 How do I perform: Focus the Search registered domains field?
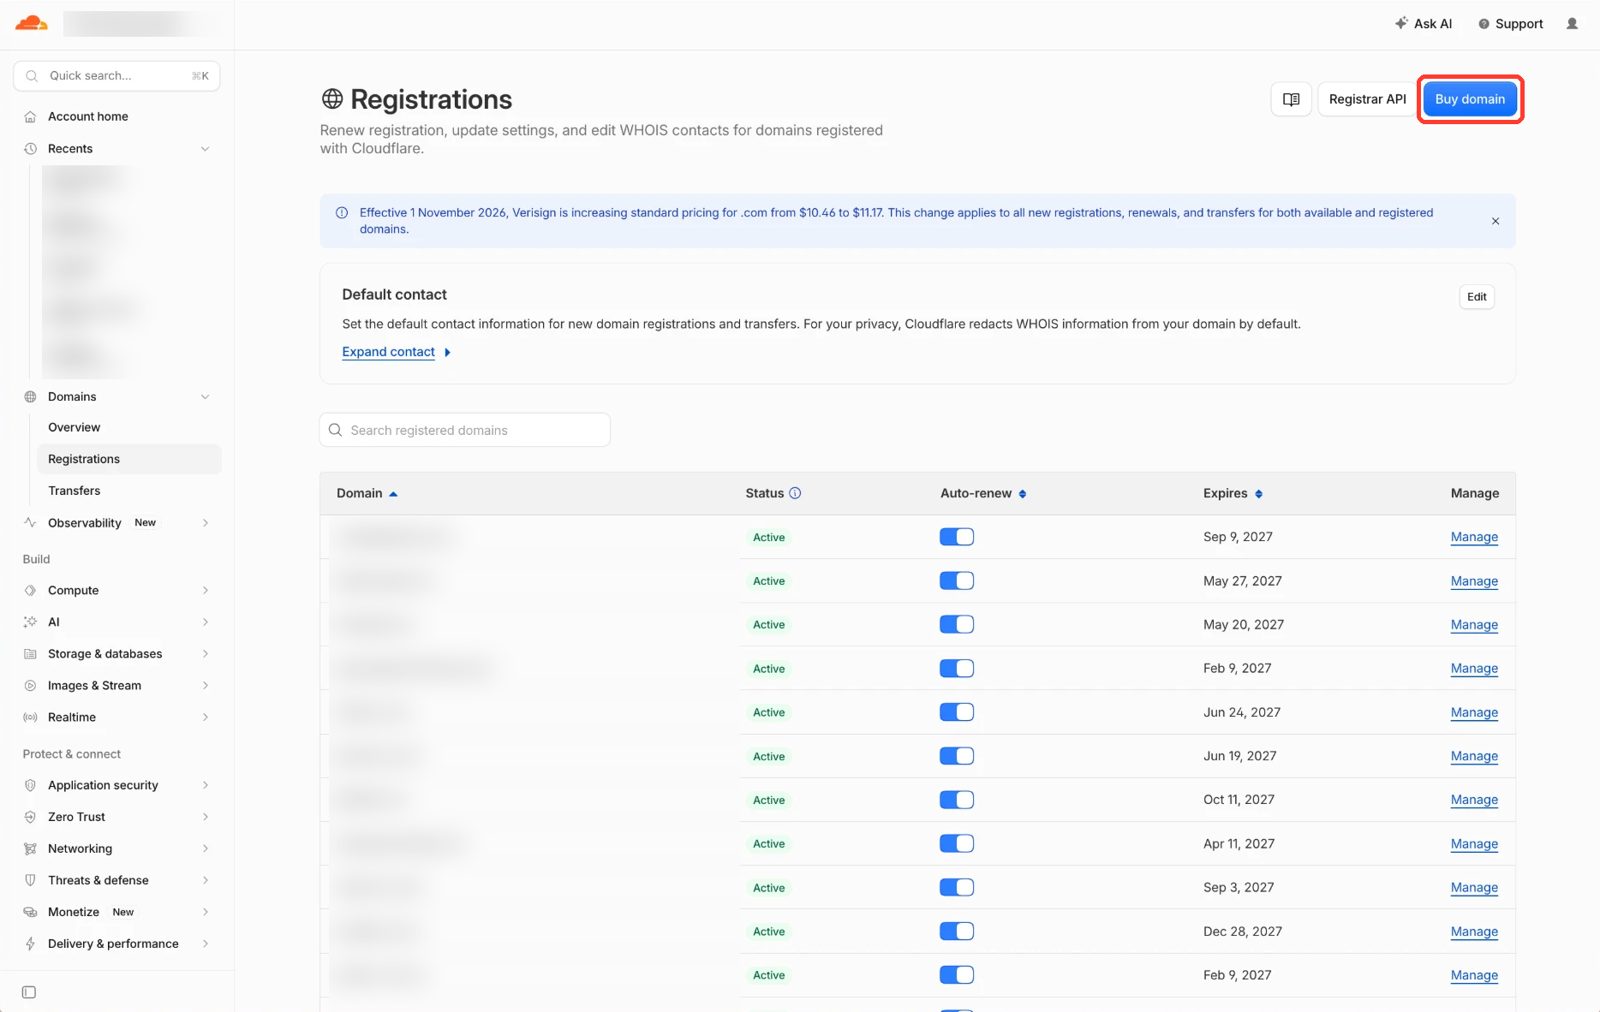coord(465,430)
